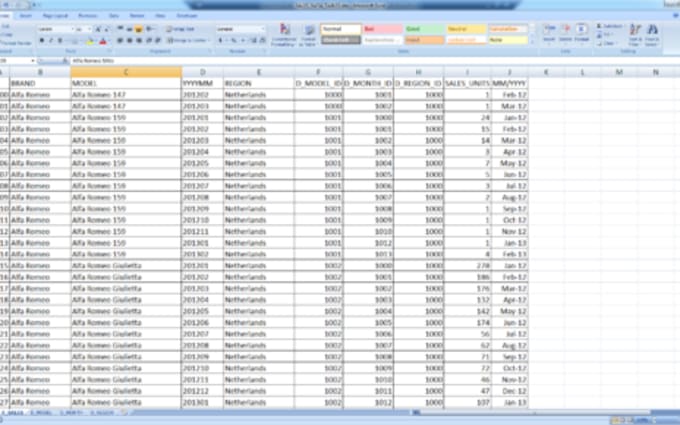Click the Bold formatting icon
680x425 pixels.
click(x=42, y=41)
